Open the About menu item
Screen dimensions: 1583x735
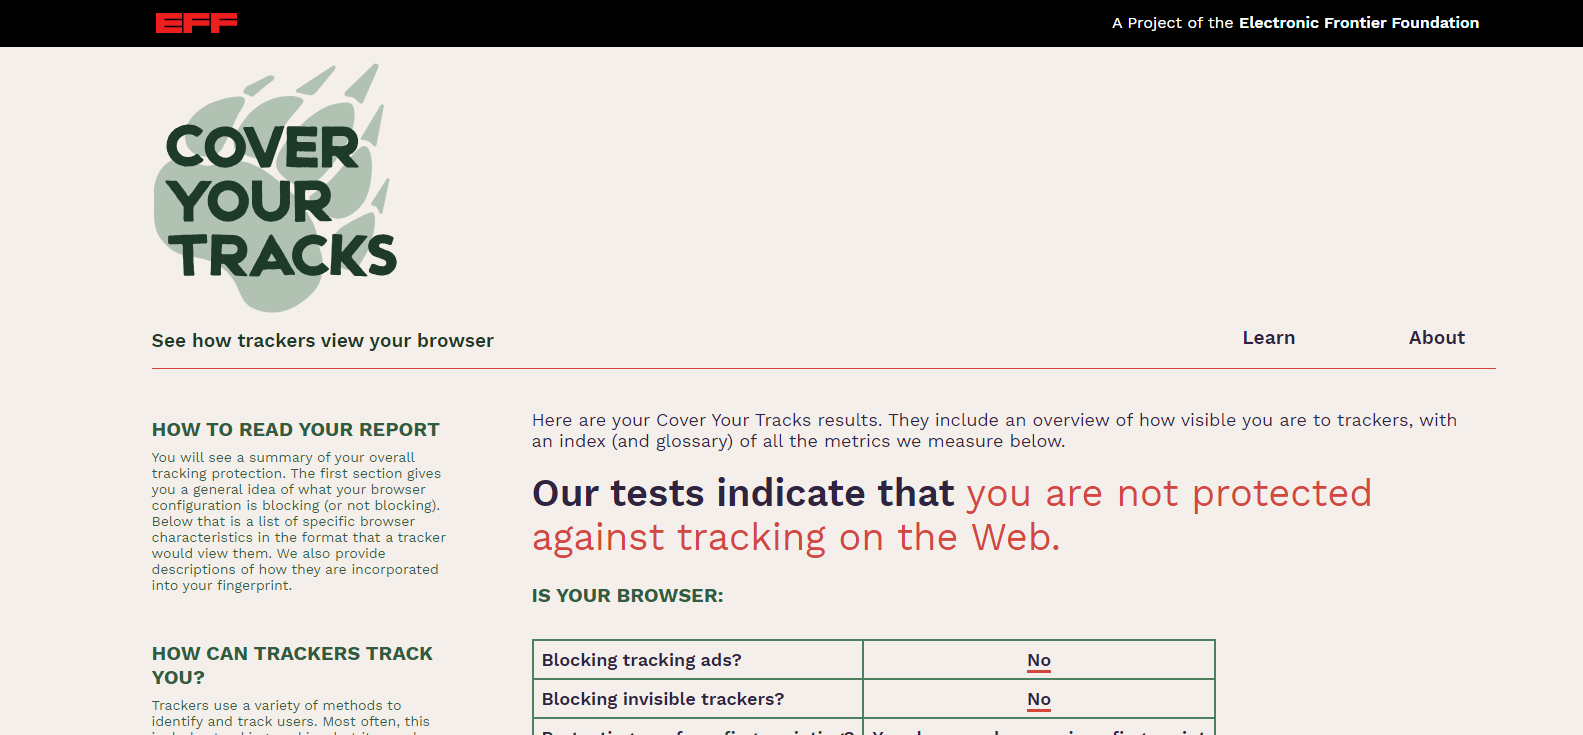[1436, 338]
